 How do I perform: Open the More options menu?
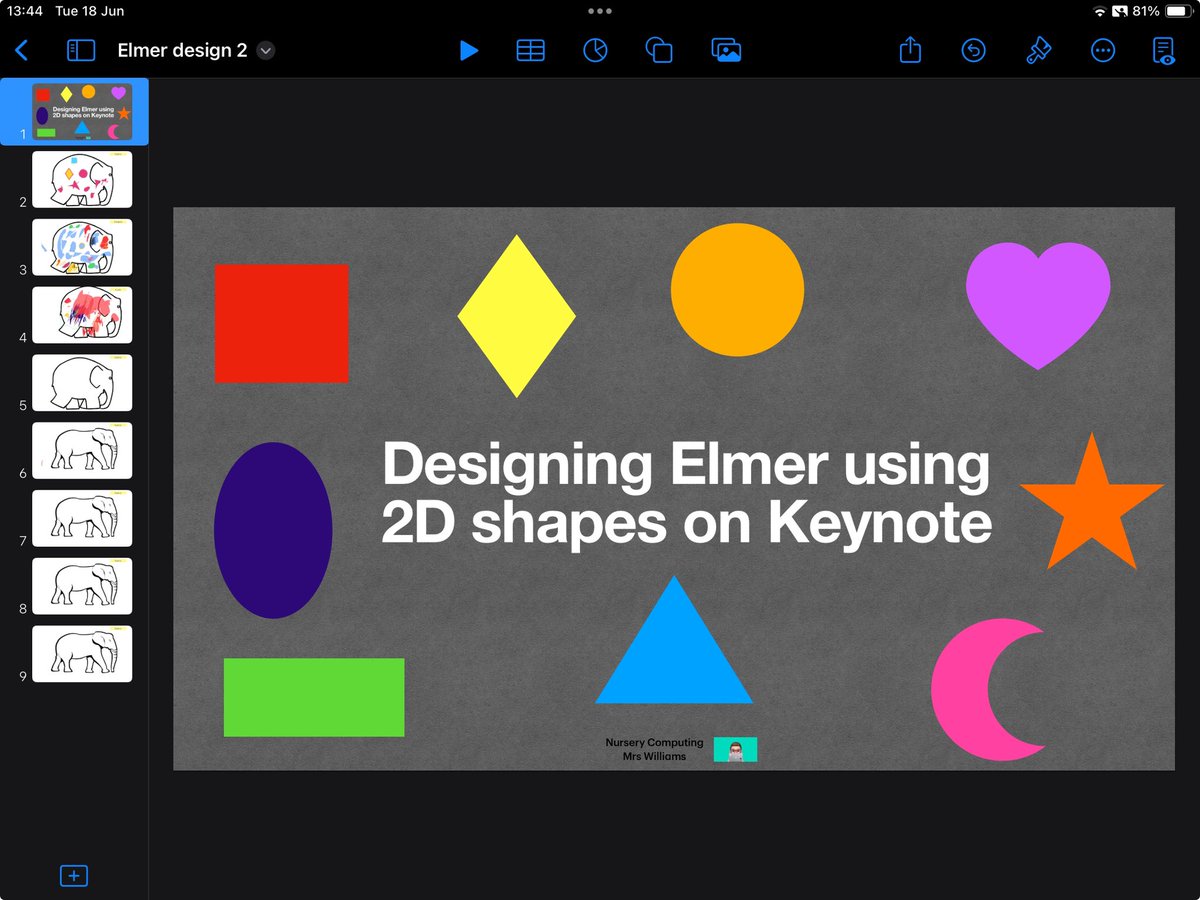(1103, 50)
